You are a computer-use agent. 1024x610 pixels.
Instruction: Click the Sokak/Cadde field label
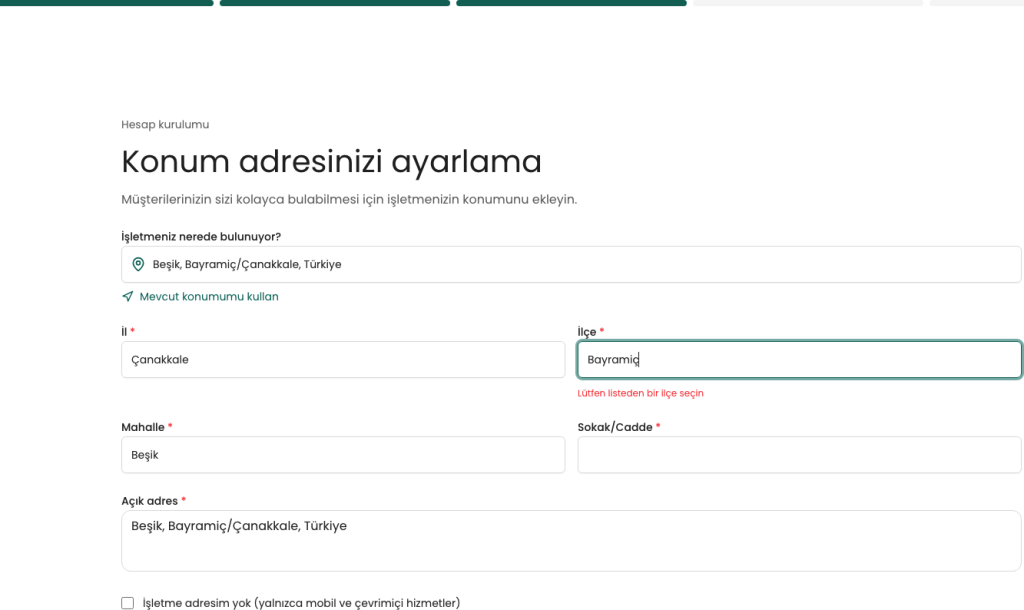click(614, 427)
